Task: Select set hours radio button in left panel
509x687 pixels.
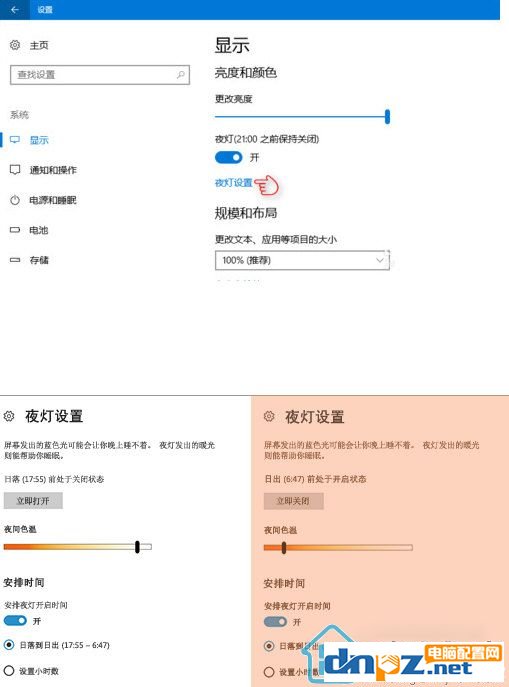Action: 9,670
